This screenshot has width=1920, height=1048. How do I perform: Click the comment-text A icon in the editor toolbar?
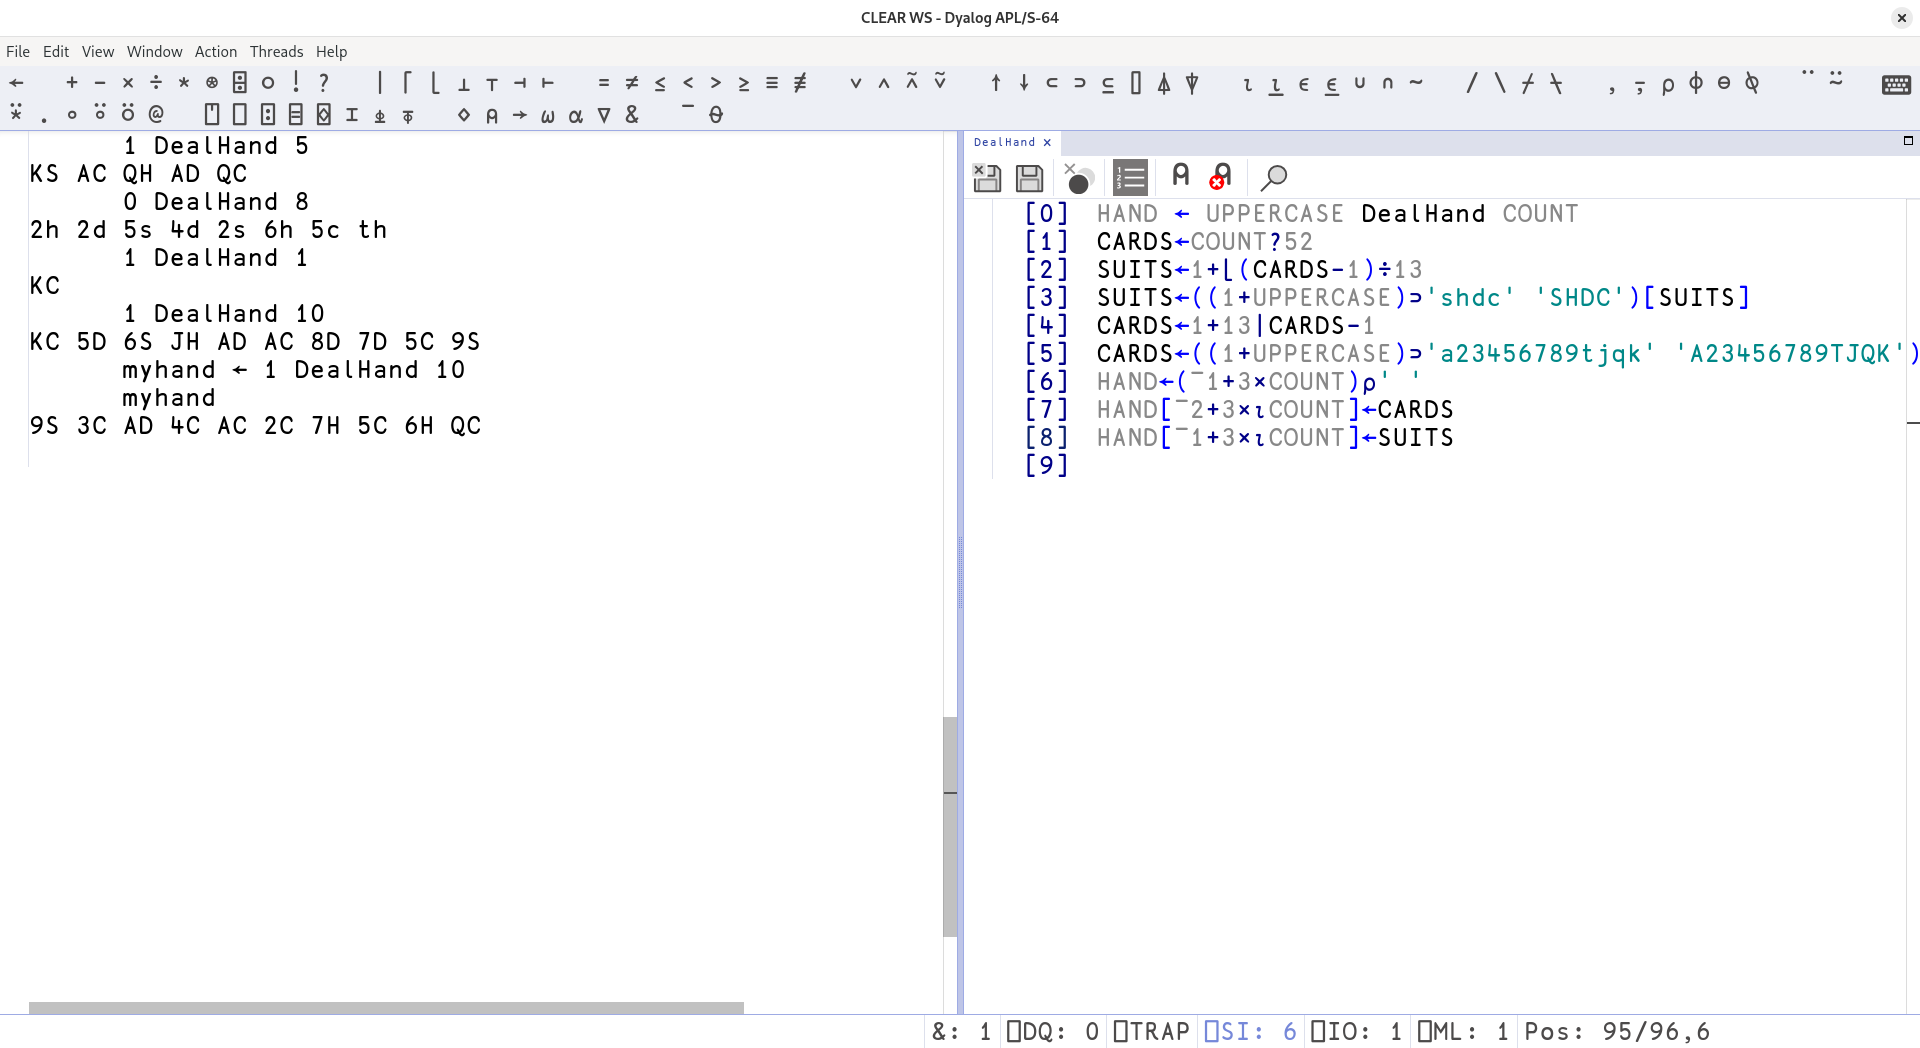click(1181, 176)
